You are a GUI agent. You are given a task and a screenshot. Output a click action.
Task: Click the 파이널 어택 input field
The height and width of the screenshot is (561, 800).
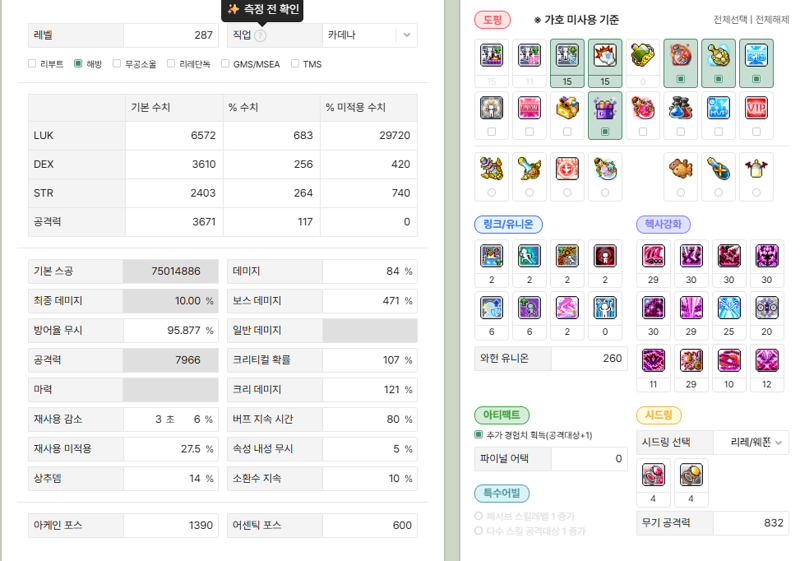pyautogui.click(x=589, y=458)
